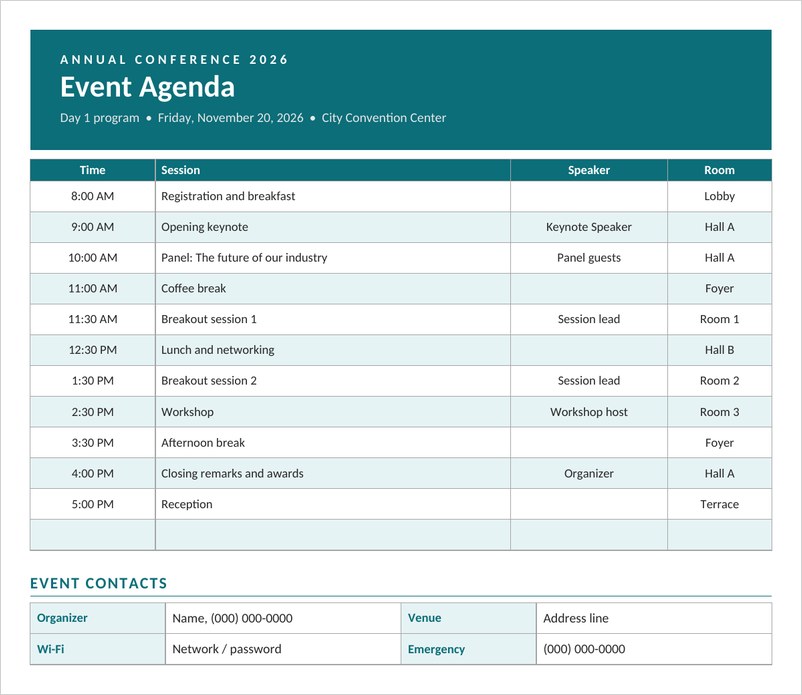Viewport: 802px width, 695px height.
Task: Click the 'ANNUAL CONFERENCE 2026' heading
Action: click(174, 60)
